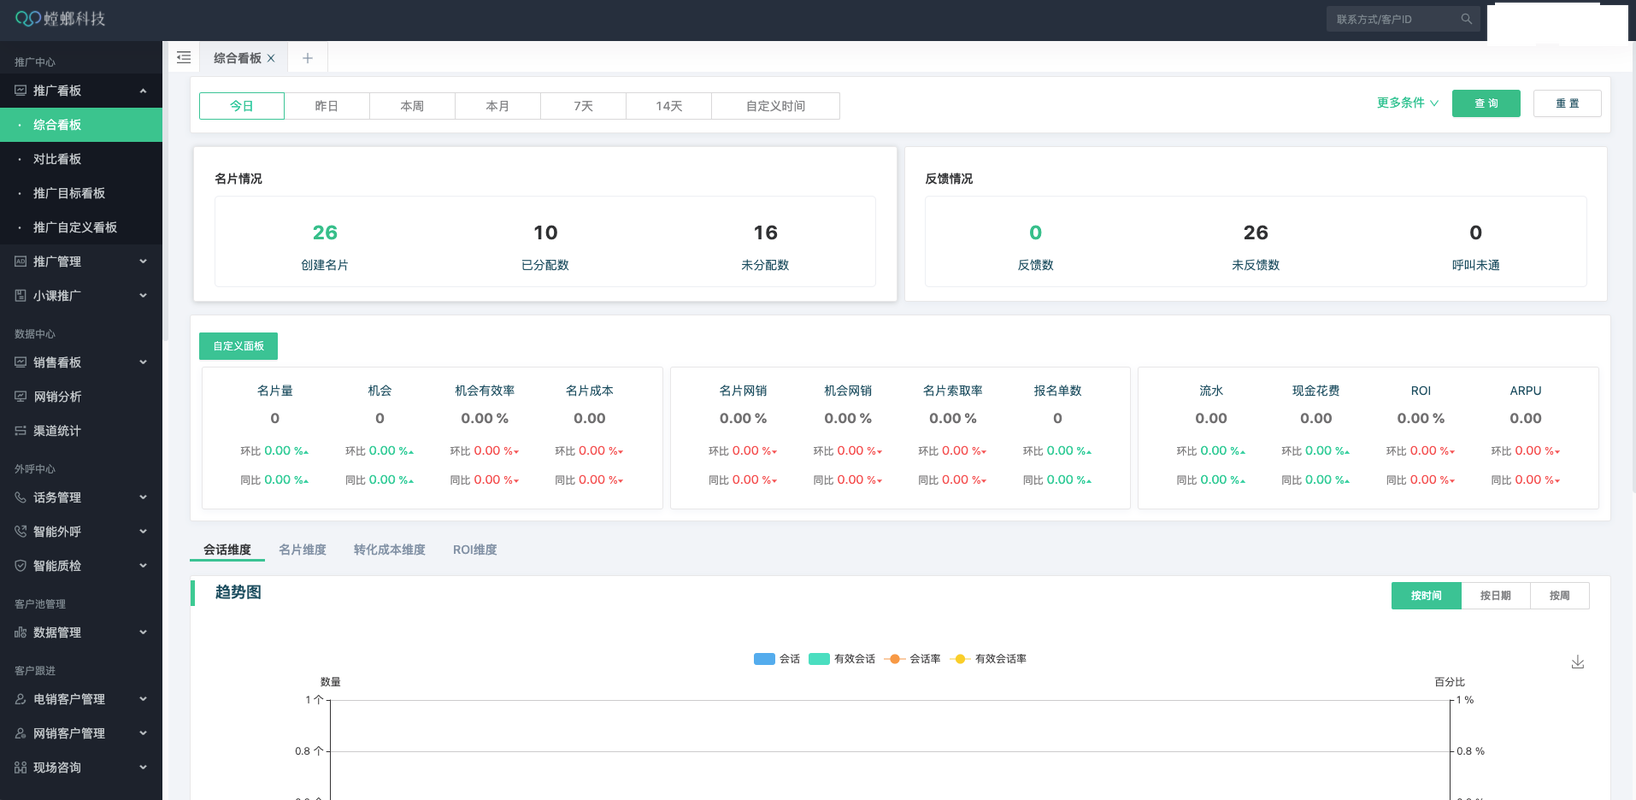Click the 推广管理 sidebar icon
Viewport: 1636px width, 800px height.
(x=20, y=261)
